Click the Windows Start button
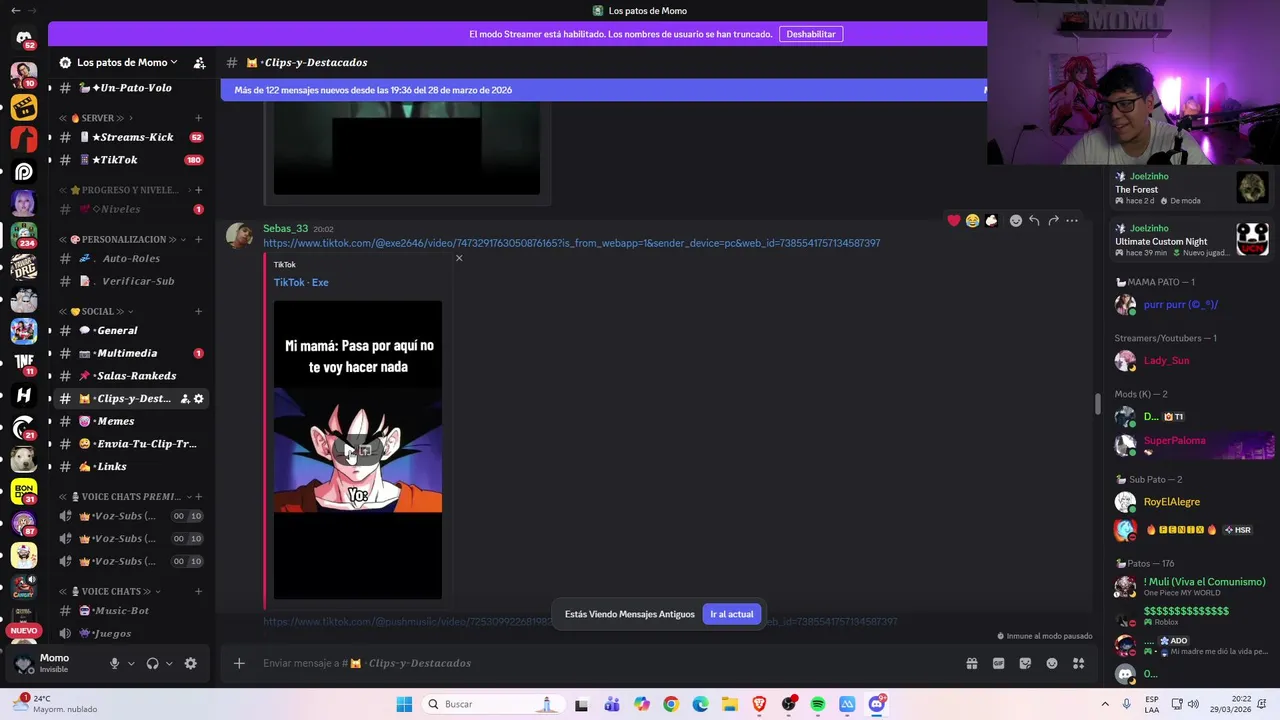 point(404,704)
